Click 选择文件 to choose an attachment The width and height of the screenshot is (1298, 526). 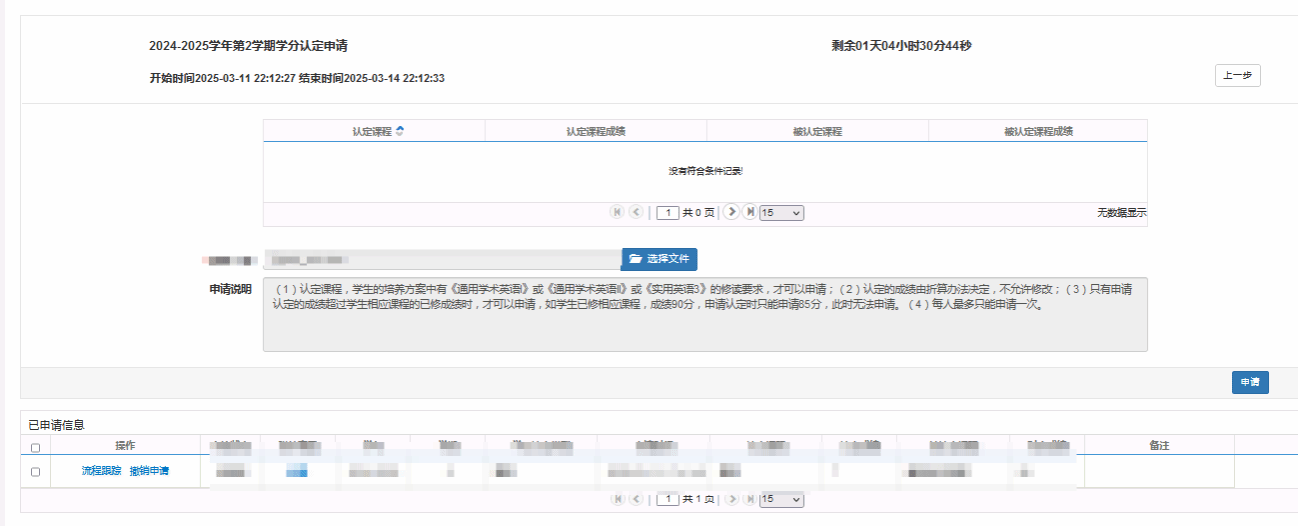[x=659, y=259]
